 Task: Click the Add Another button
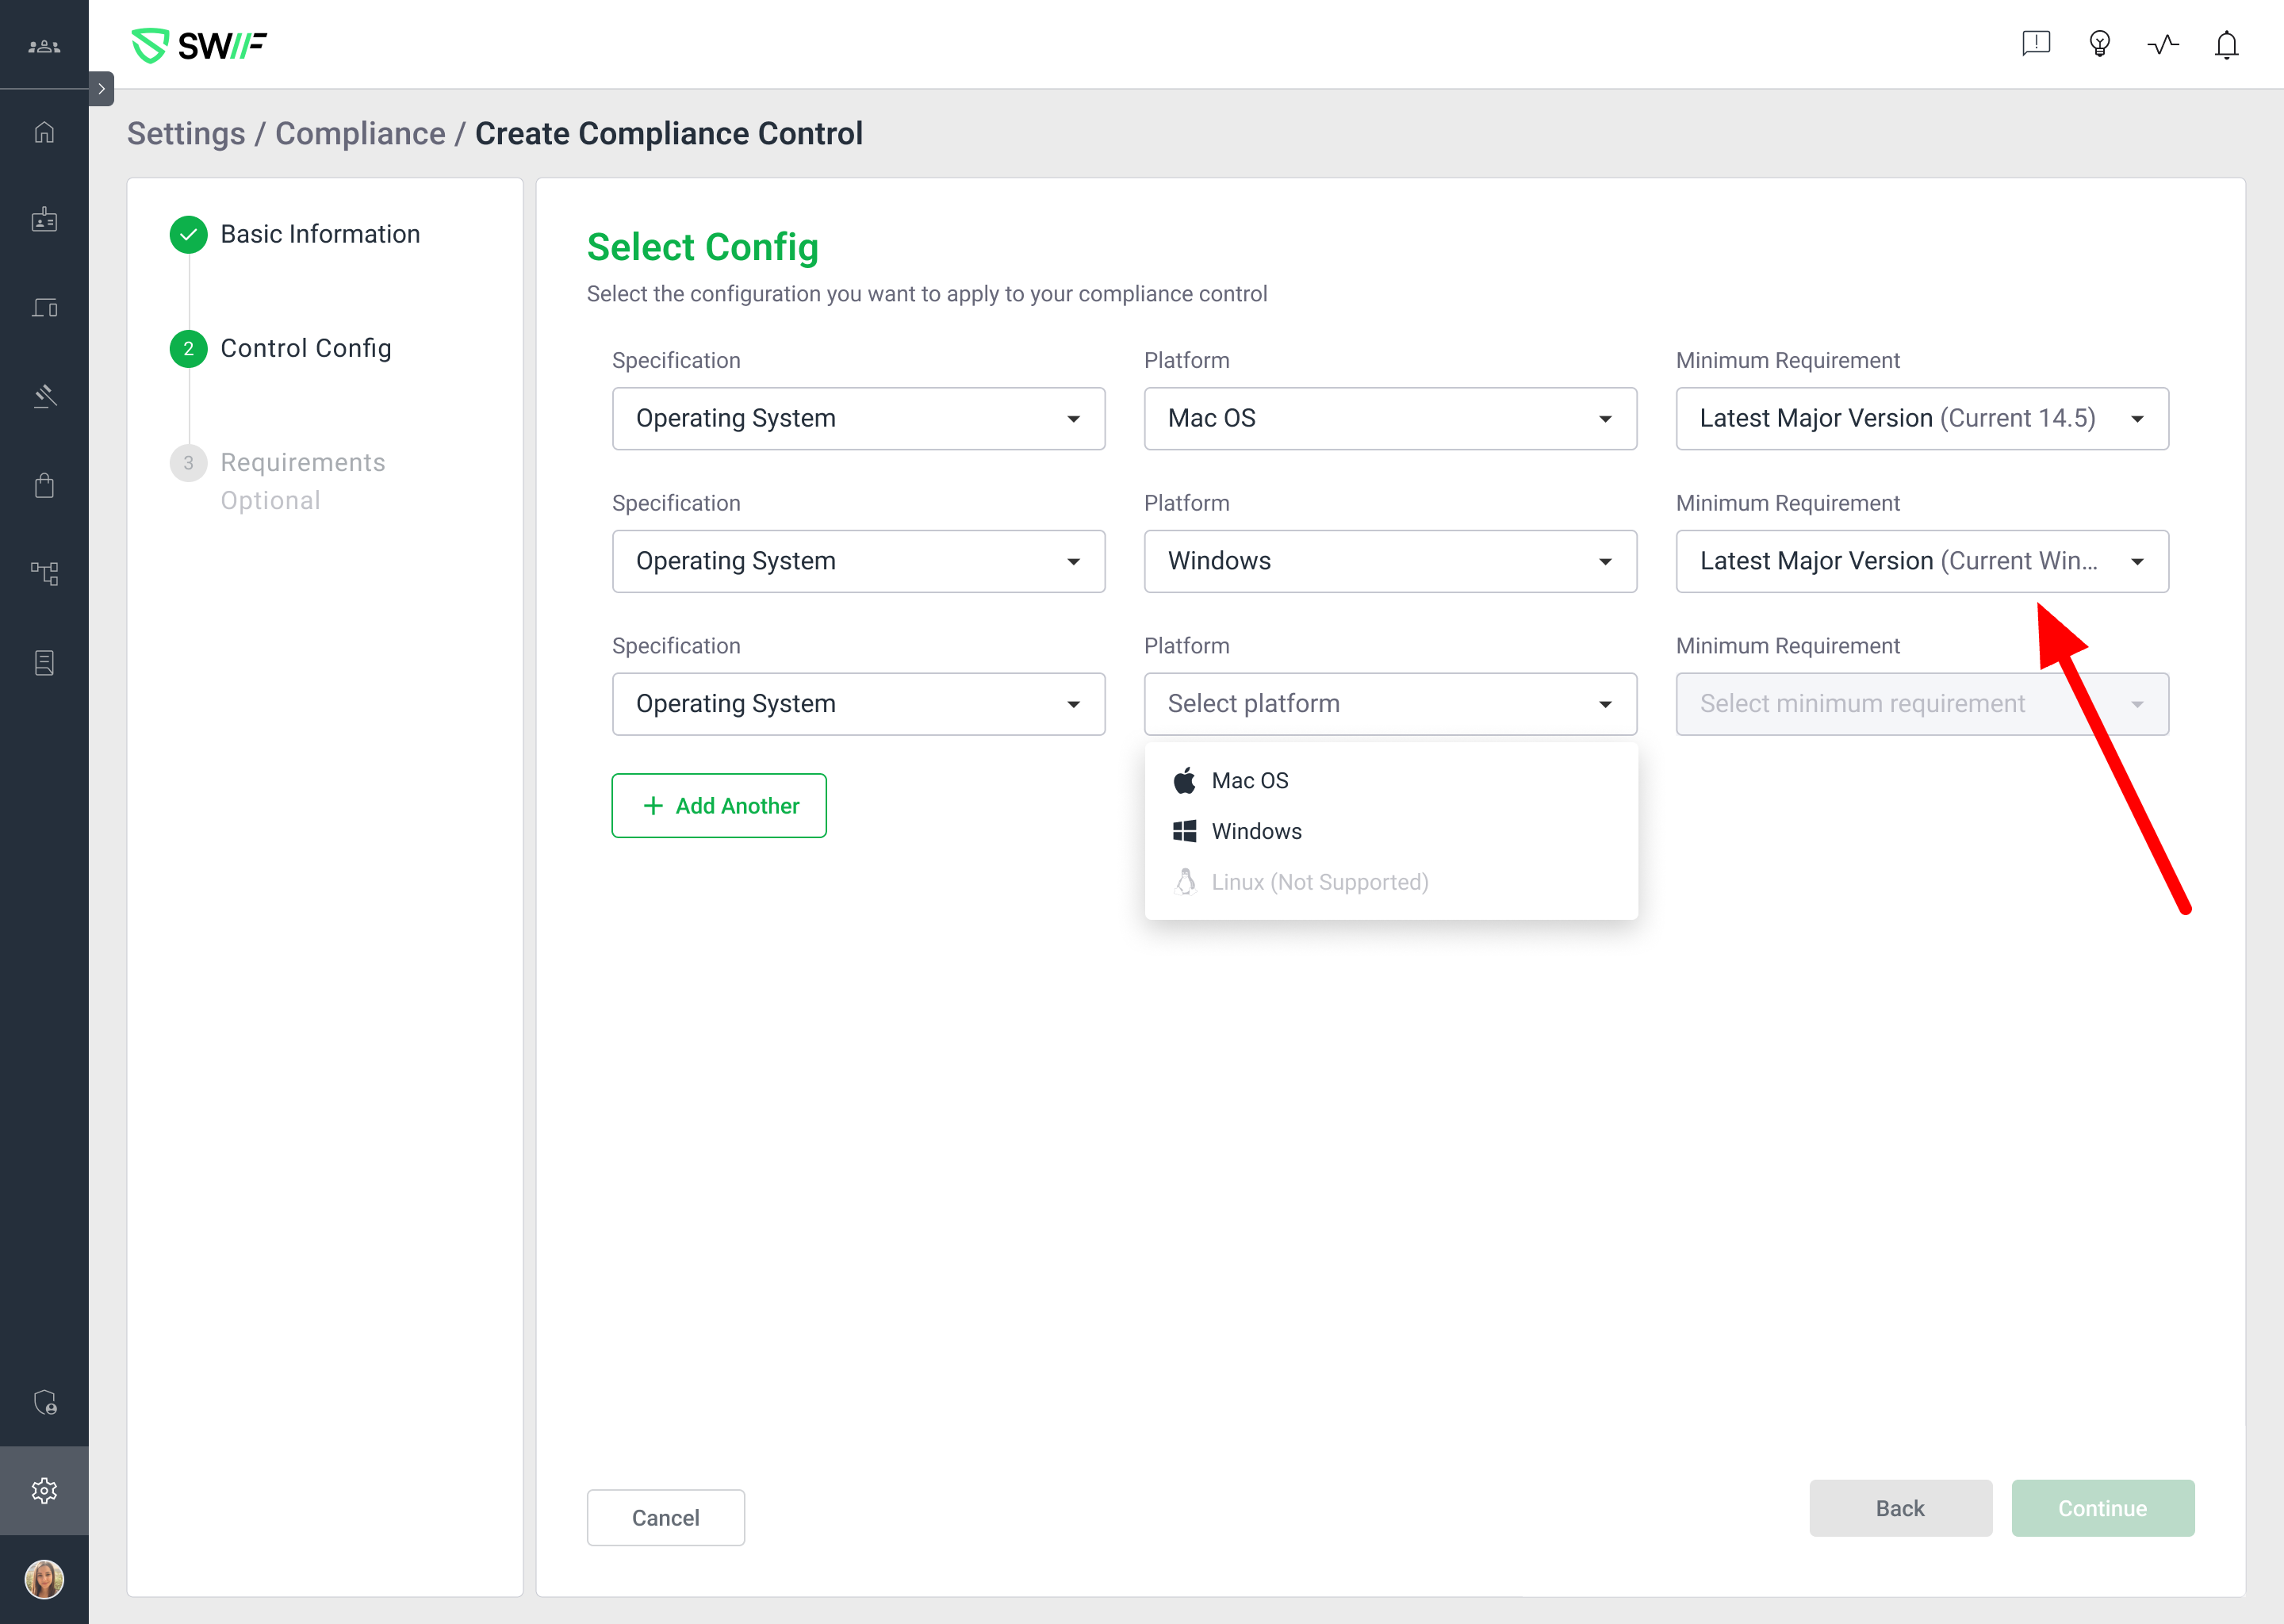click(x=719, y=805)
